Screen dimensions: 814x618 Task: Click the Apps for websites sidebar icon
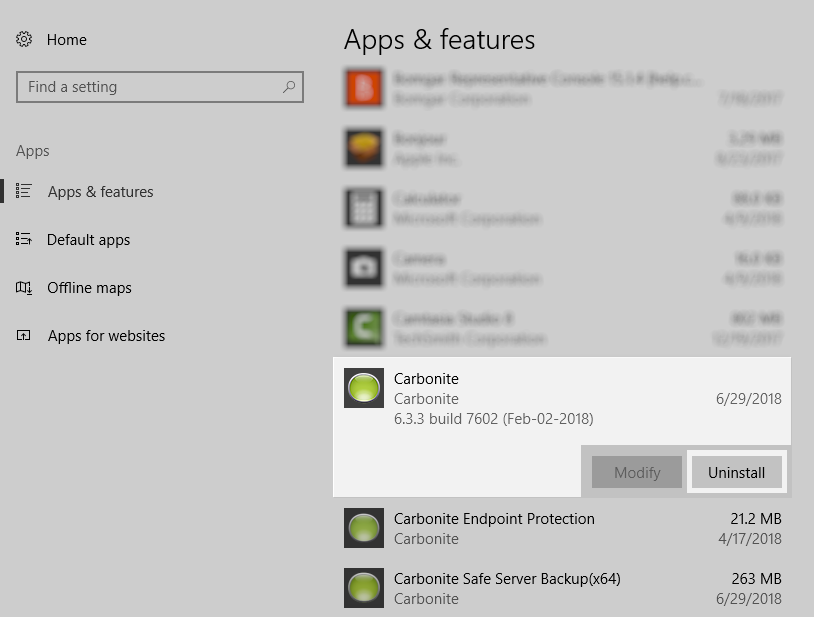[x=24, y=336]
